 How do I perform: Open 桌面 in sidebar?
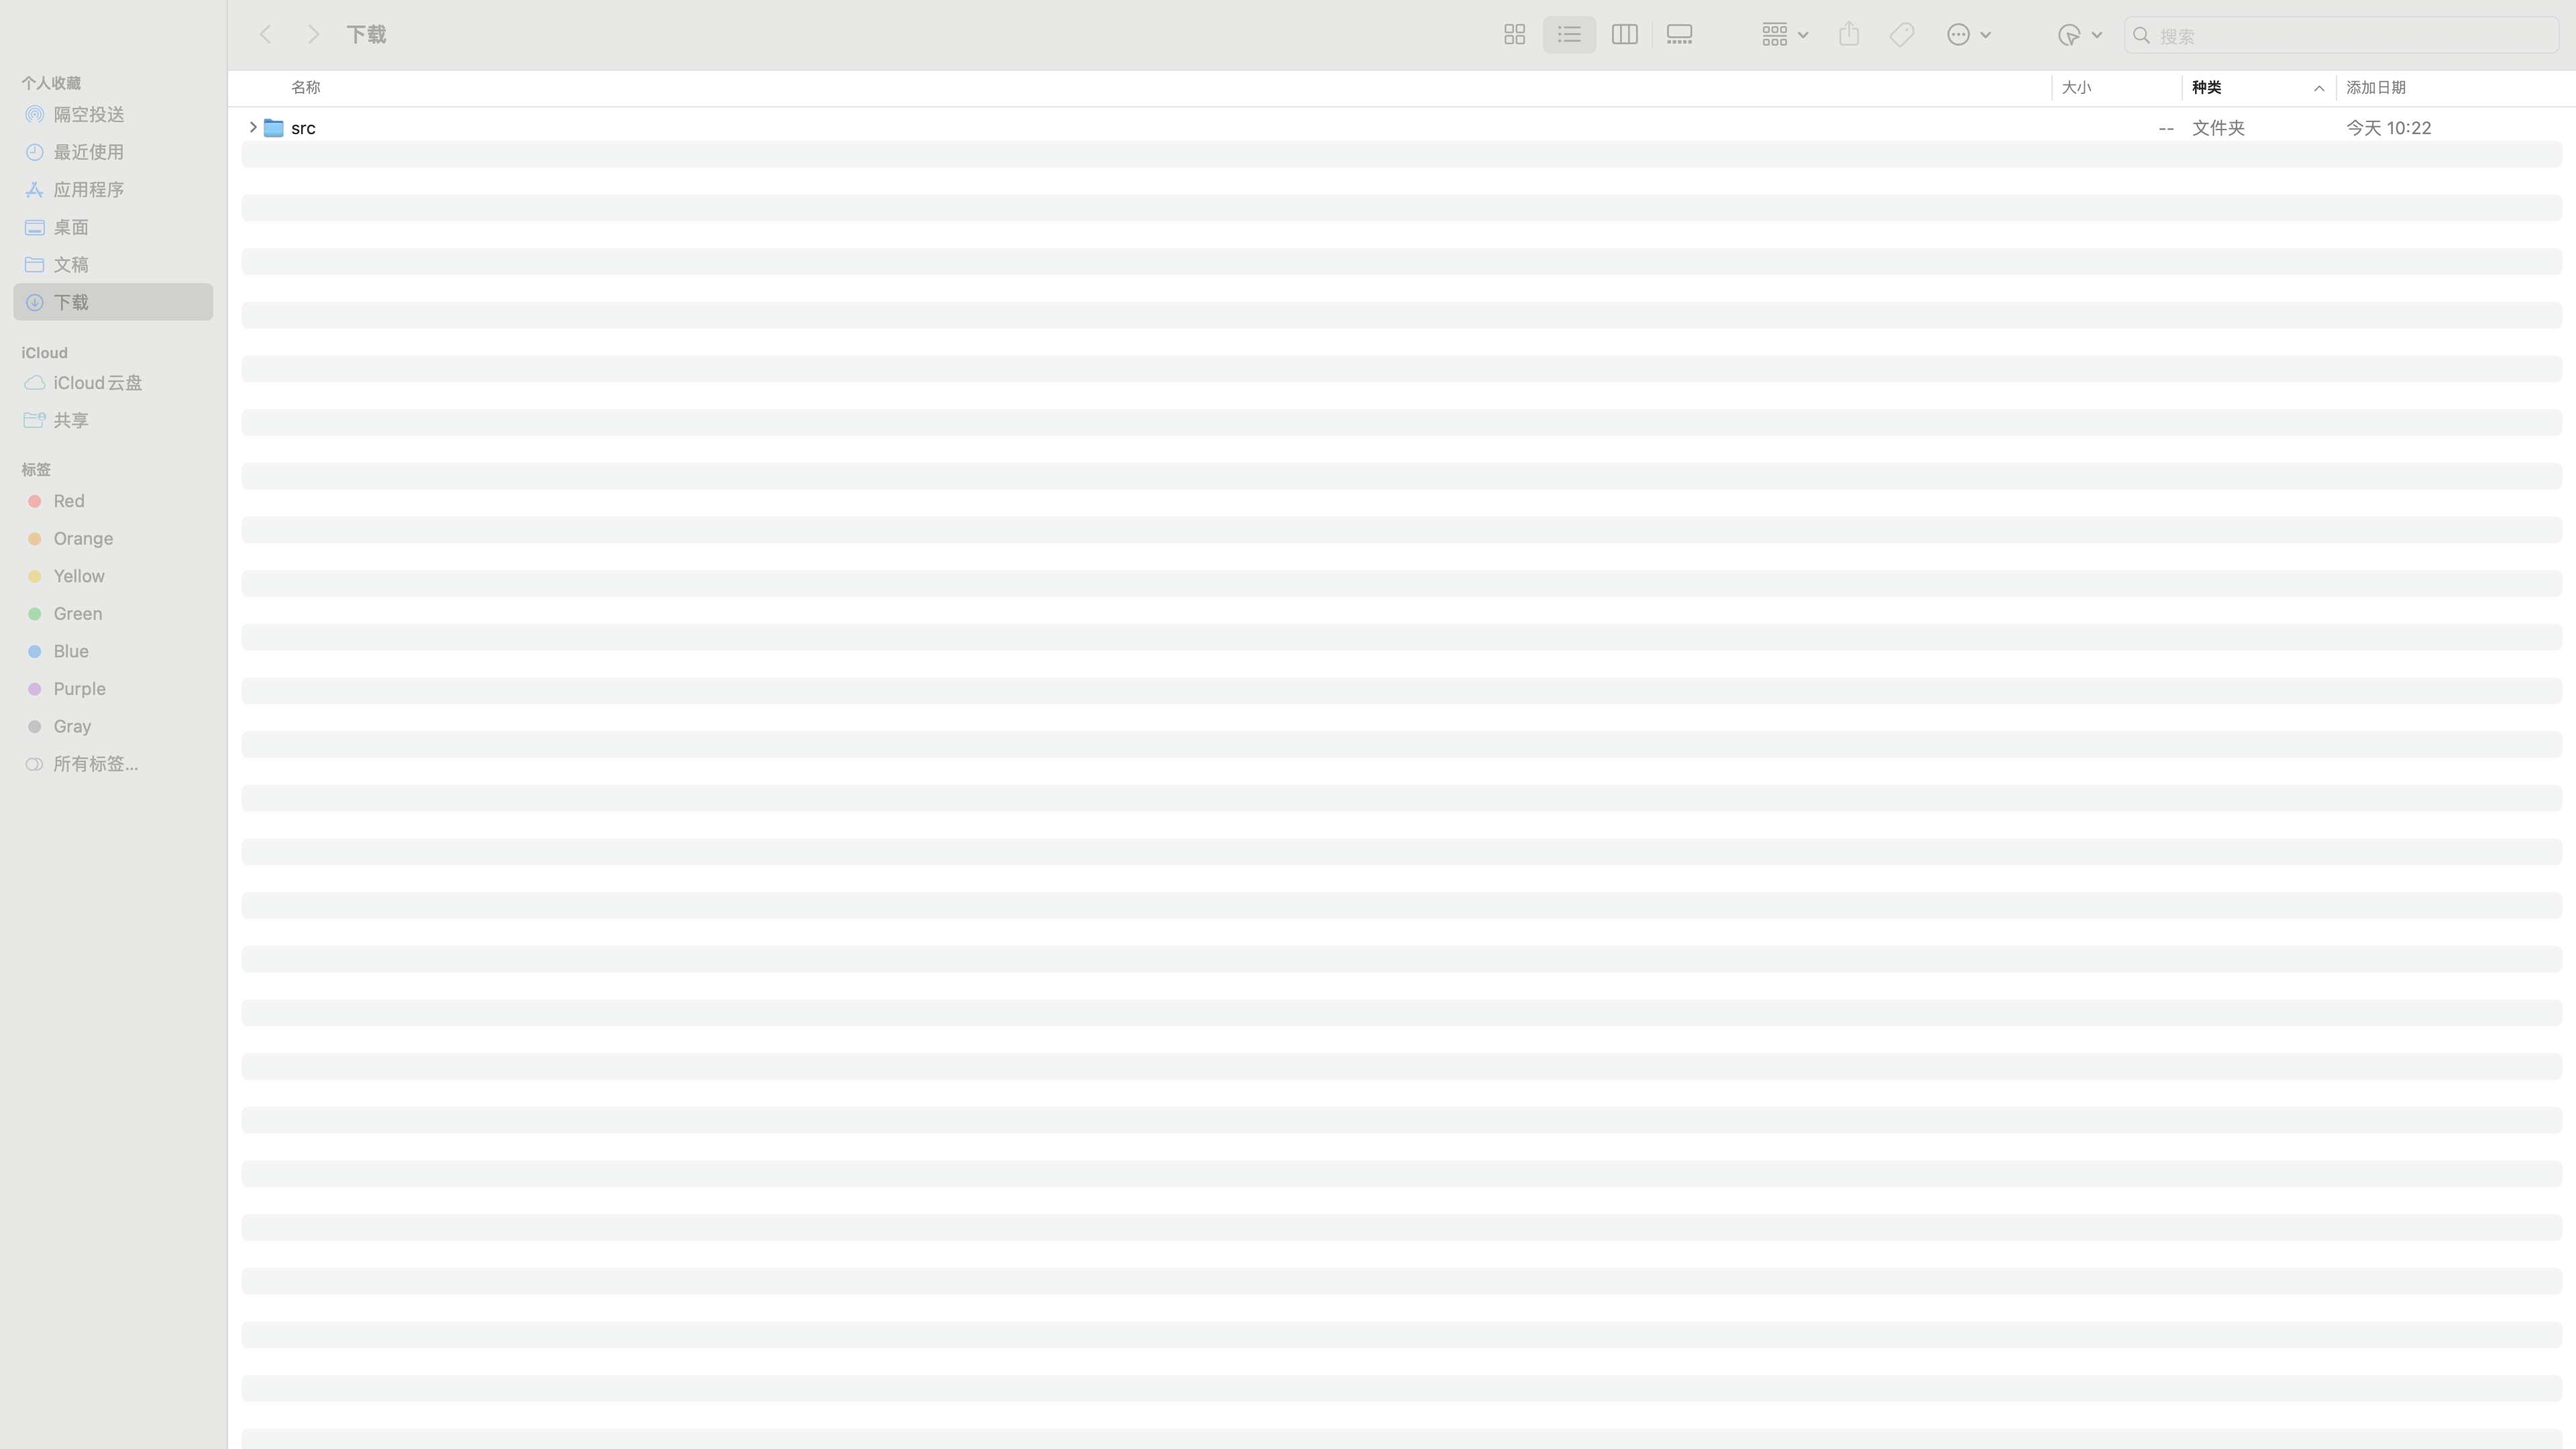click(113, 227)
